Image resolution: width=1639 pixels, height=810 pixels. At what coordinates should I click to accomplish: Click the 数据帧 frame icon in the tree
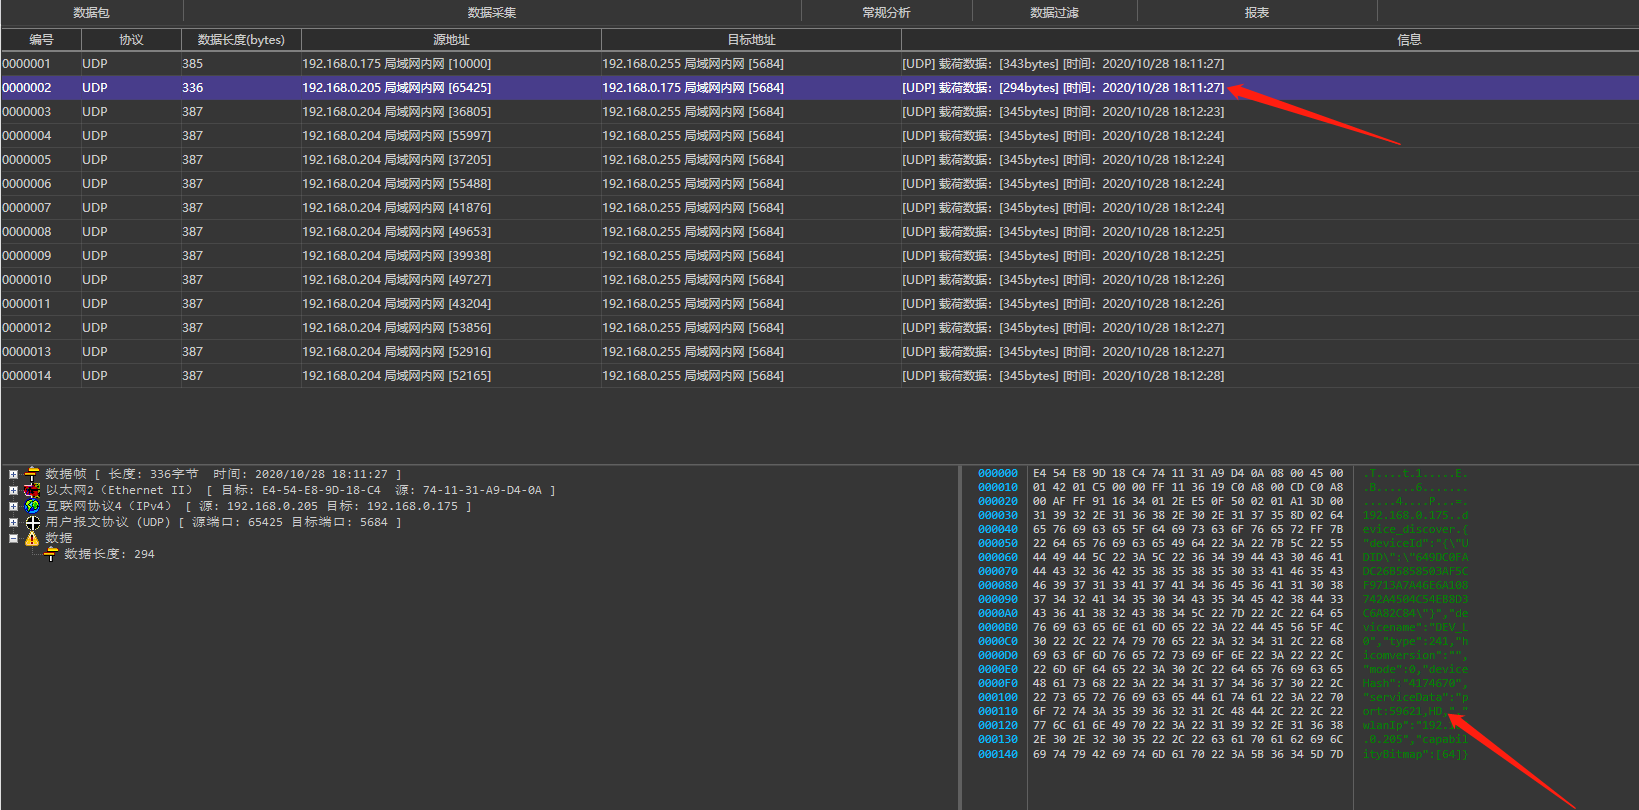[x=32, y=474]
